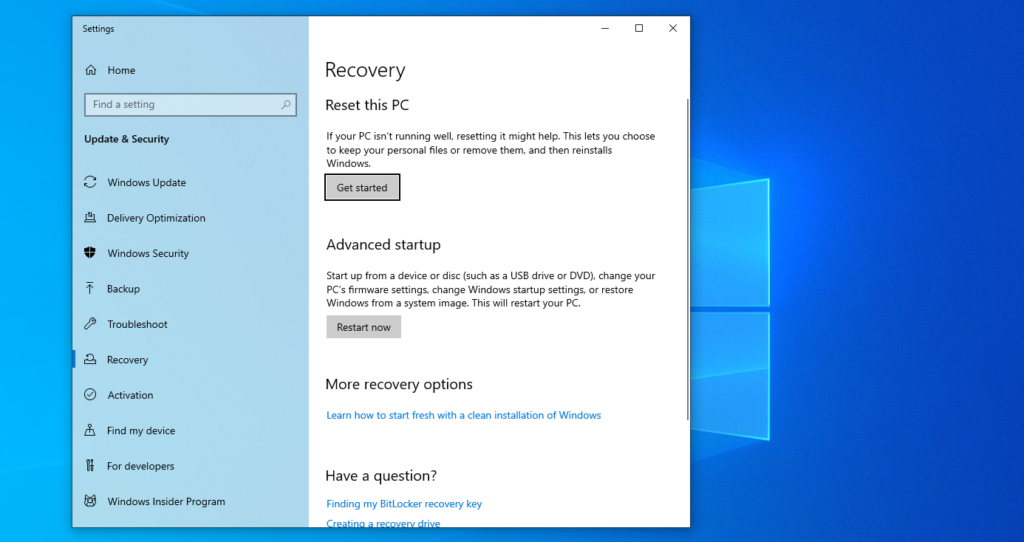Click the Restart now button

[363, 327]
